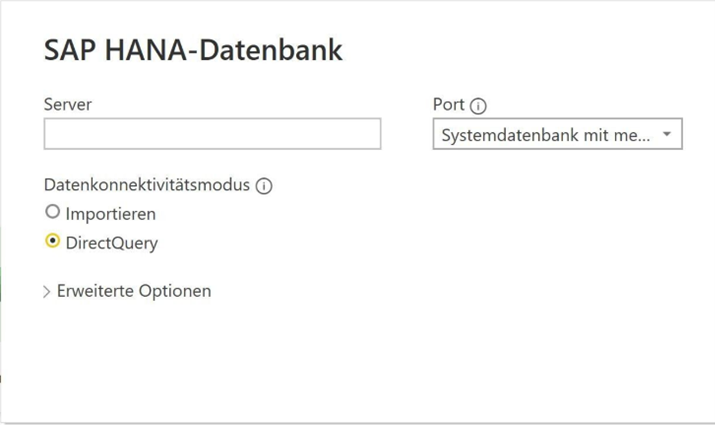
Task: Click the DirectQuery label text
Action: pyautogui.click(x=112, y=243)
